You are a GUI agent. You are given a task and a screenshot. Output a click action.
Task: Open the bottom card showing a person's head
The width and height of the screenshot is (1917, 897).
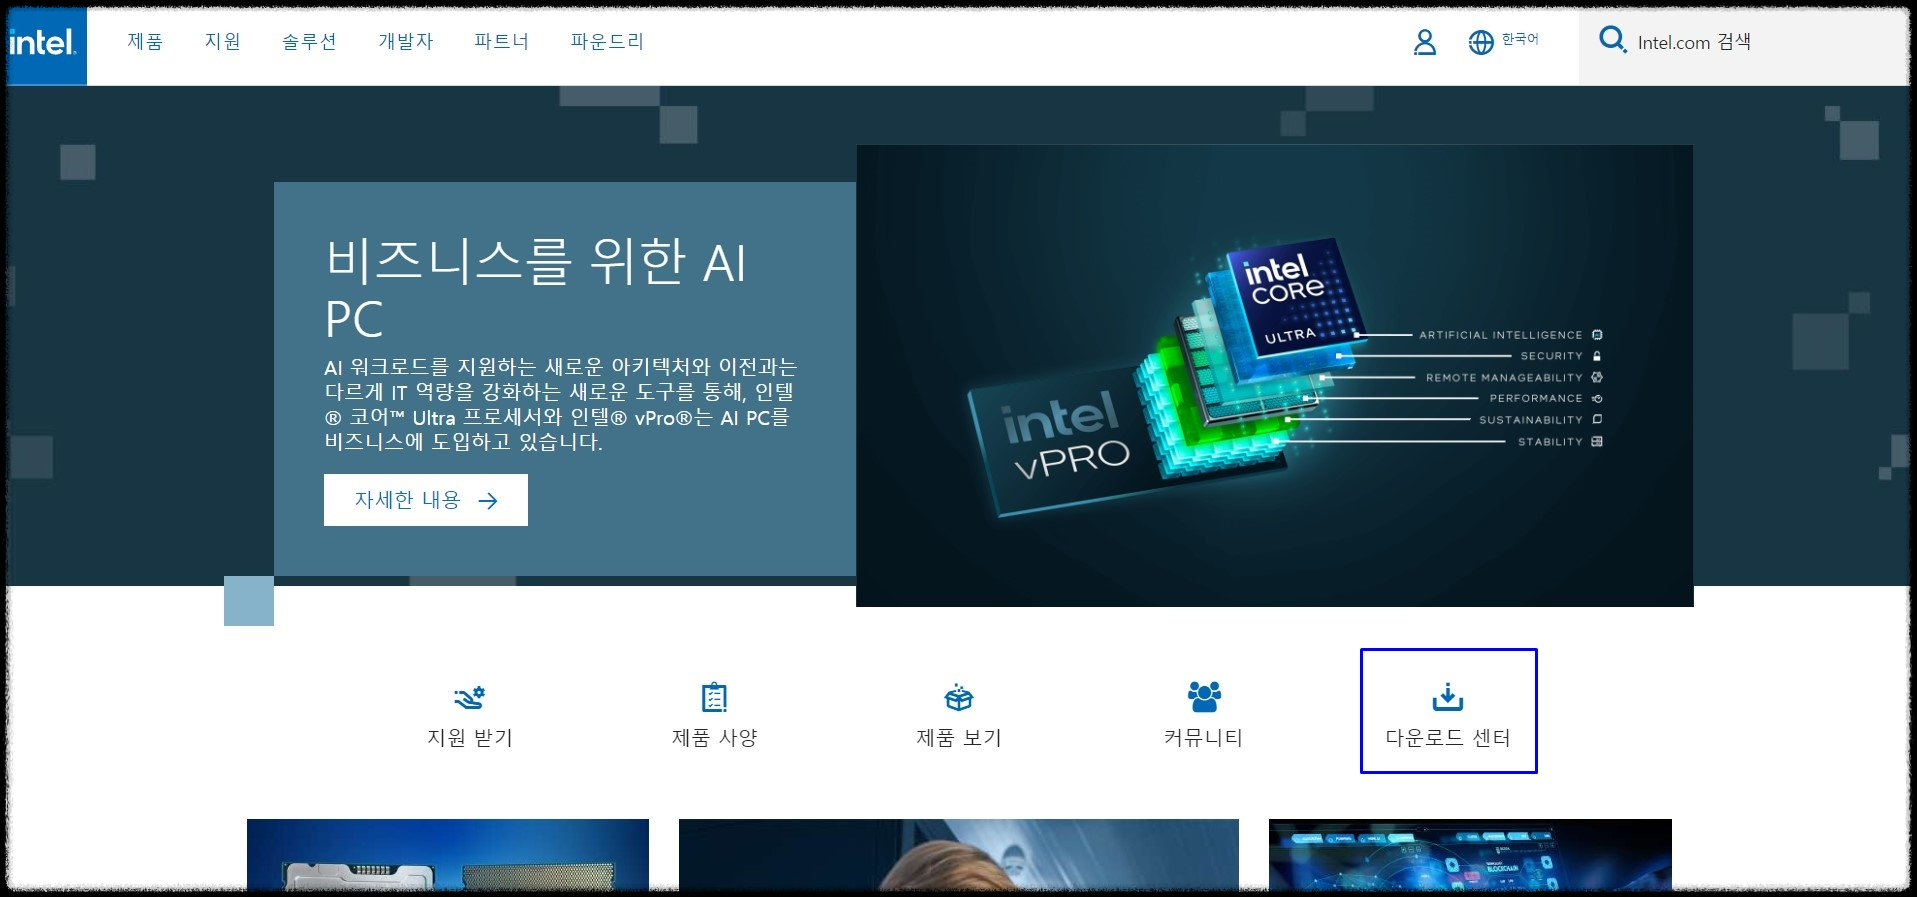pos(958,855)
